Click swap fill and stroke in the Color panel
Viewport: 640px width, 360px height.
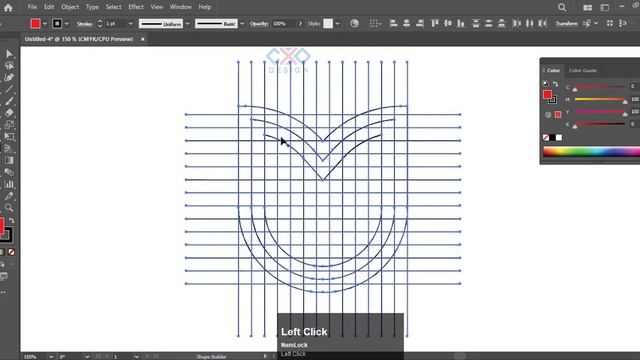click(x=555, y=84)
